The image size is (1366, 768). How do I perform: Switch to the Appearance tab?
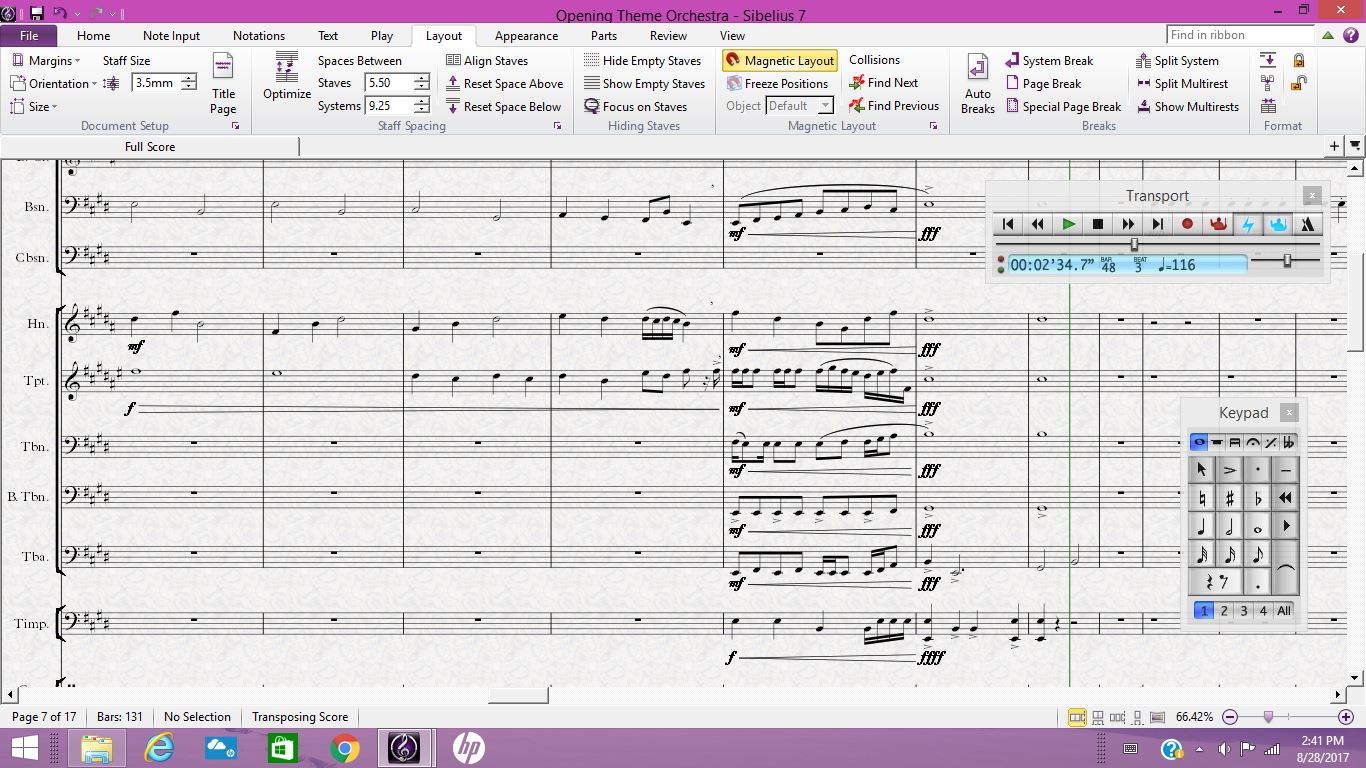point(526,36)
